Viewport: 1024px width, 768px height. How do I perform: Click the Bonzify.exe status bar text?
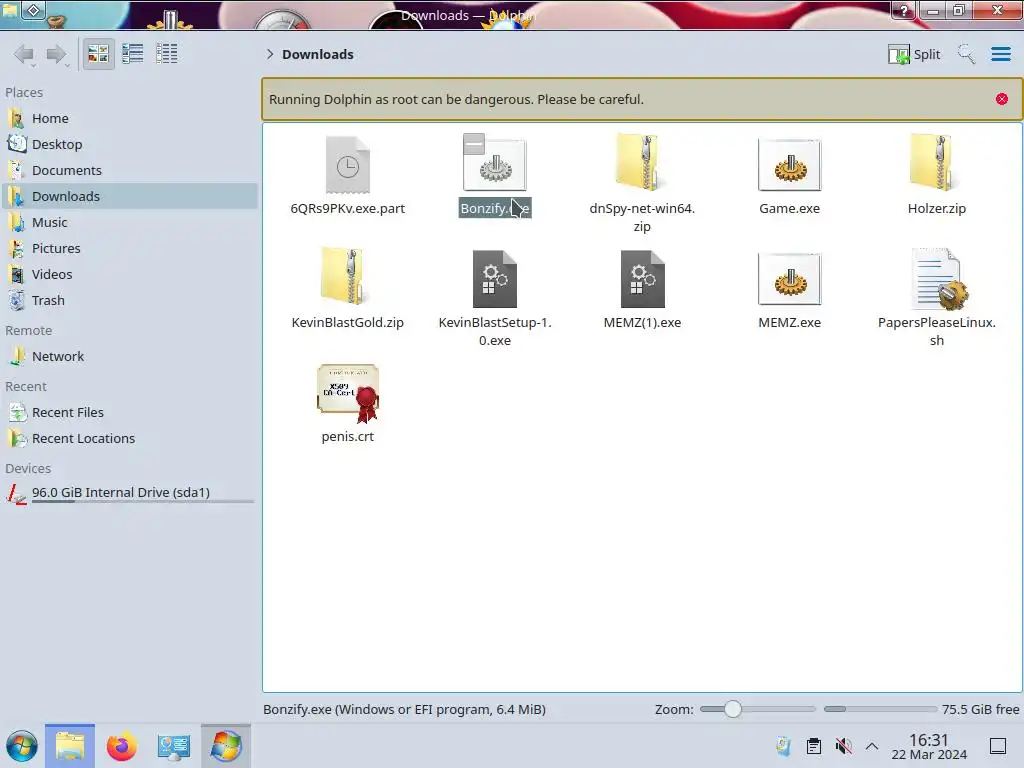click(404, 709)
